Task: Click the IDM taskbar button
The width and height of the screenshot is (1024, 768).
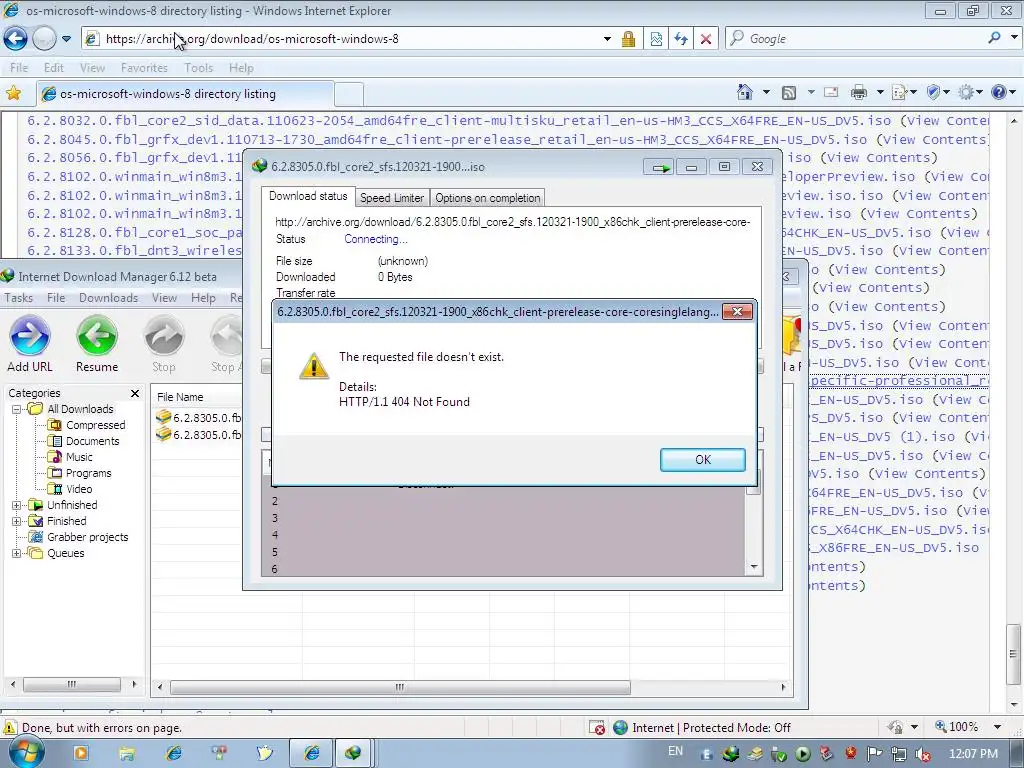Action: tap(353, 753)
